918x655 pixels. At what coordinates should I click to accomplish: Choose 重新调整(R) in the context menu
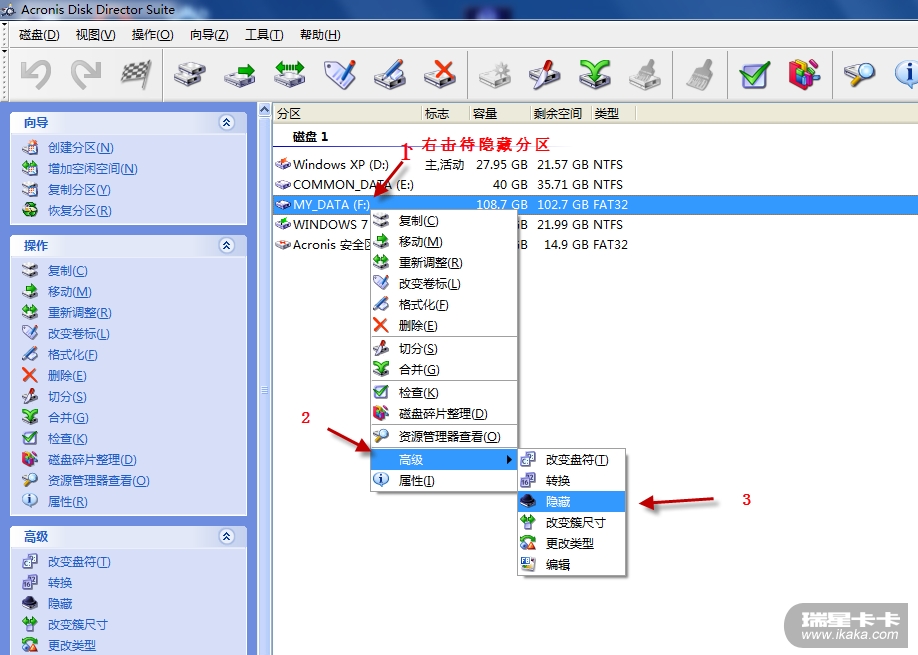pos(444,263)
